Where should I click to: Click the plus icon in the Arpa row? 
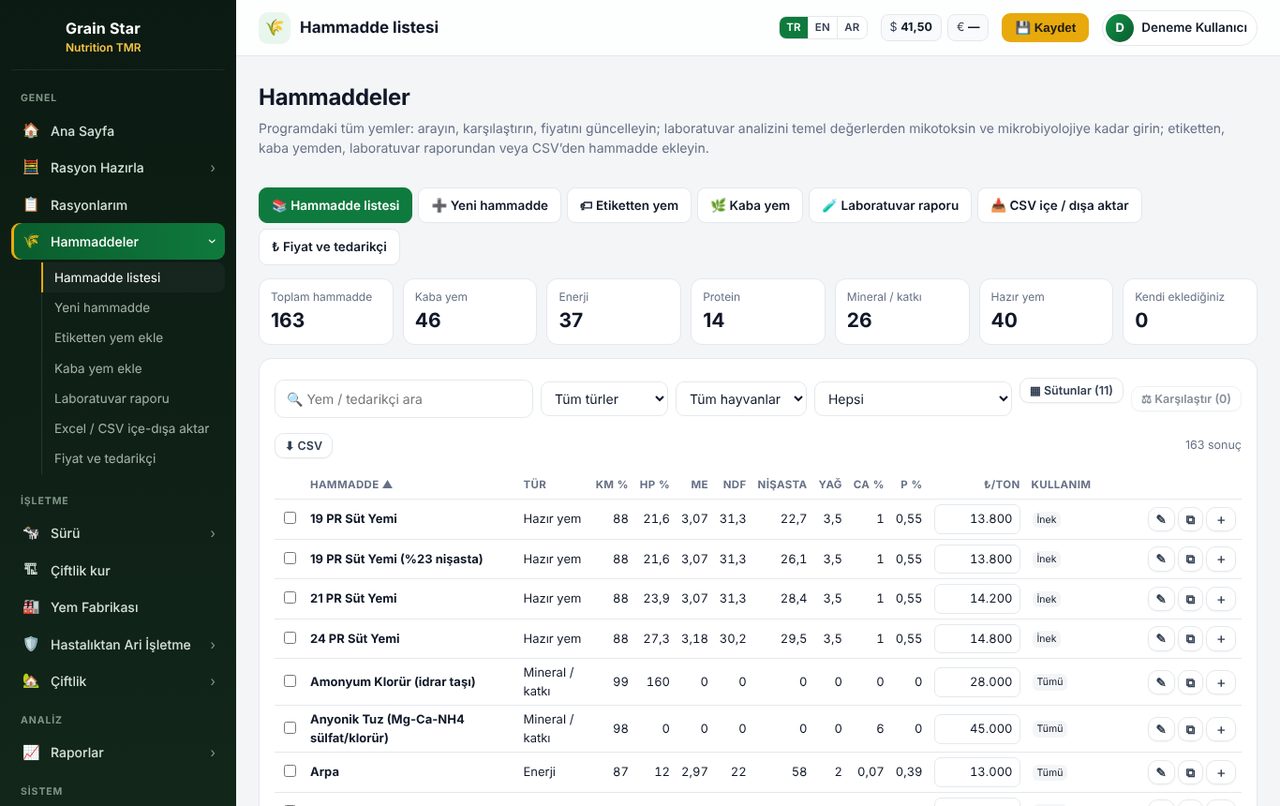tap(1221, 772)
